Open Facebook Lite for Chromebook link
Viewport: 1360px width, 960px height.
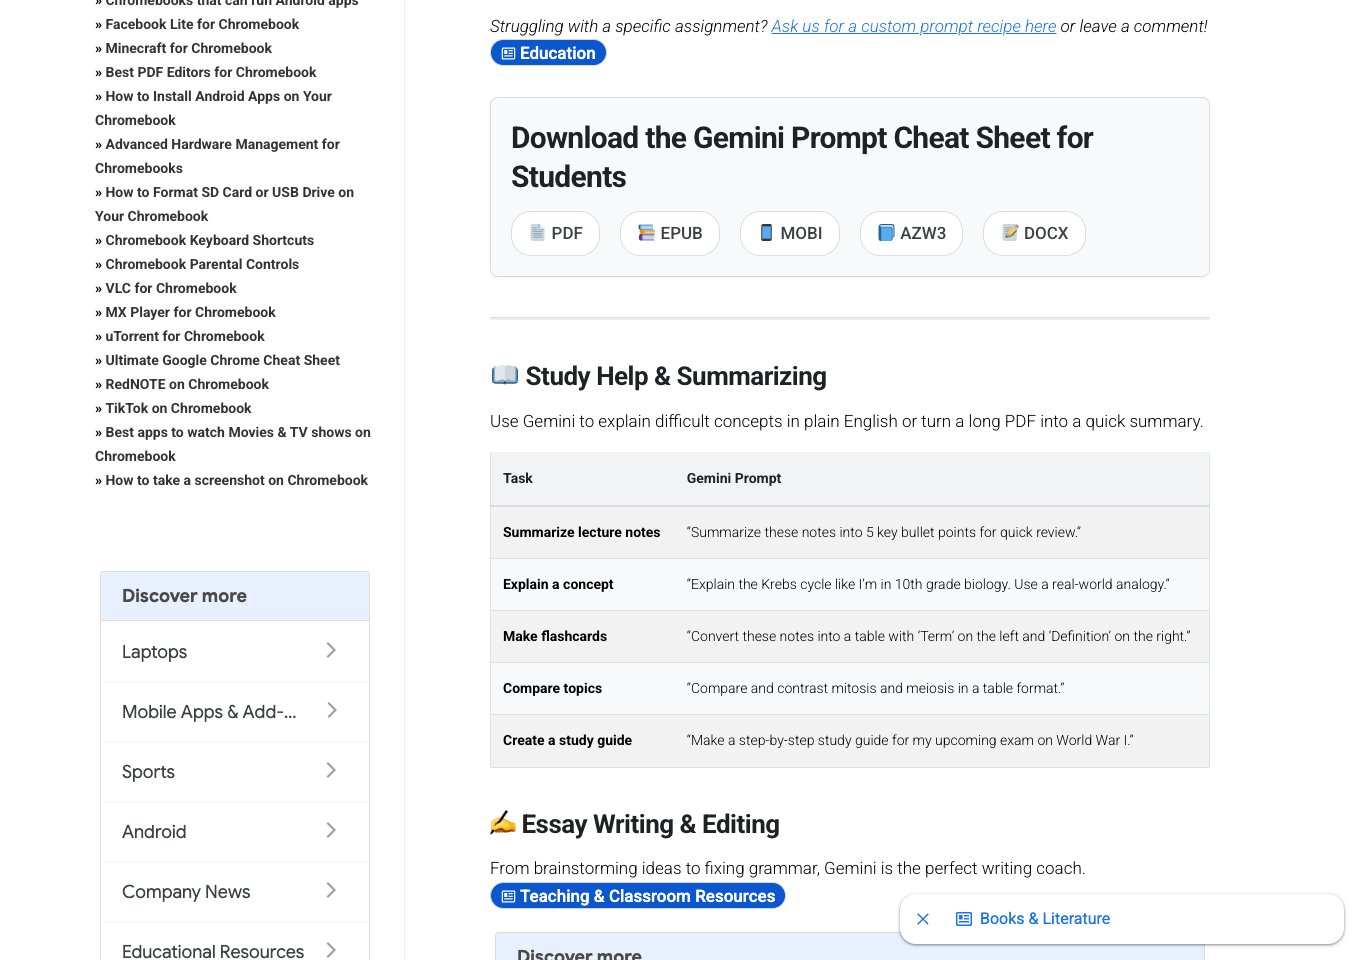(x=202, y=24)
